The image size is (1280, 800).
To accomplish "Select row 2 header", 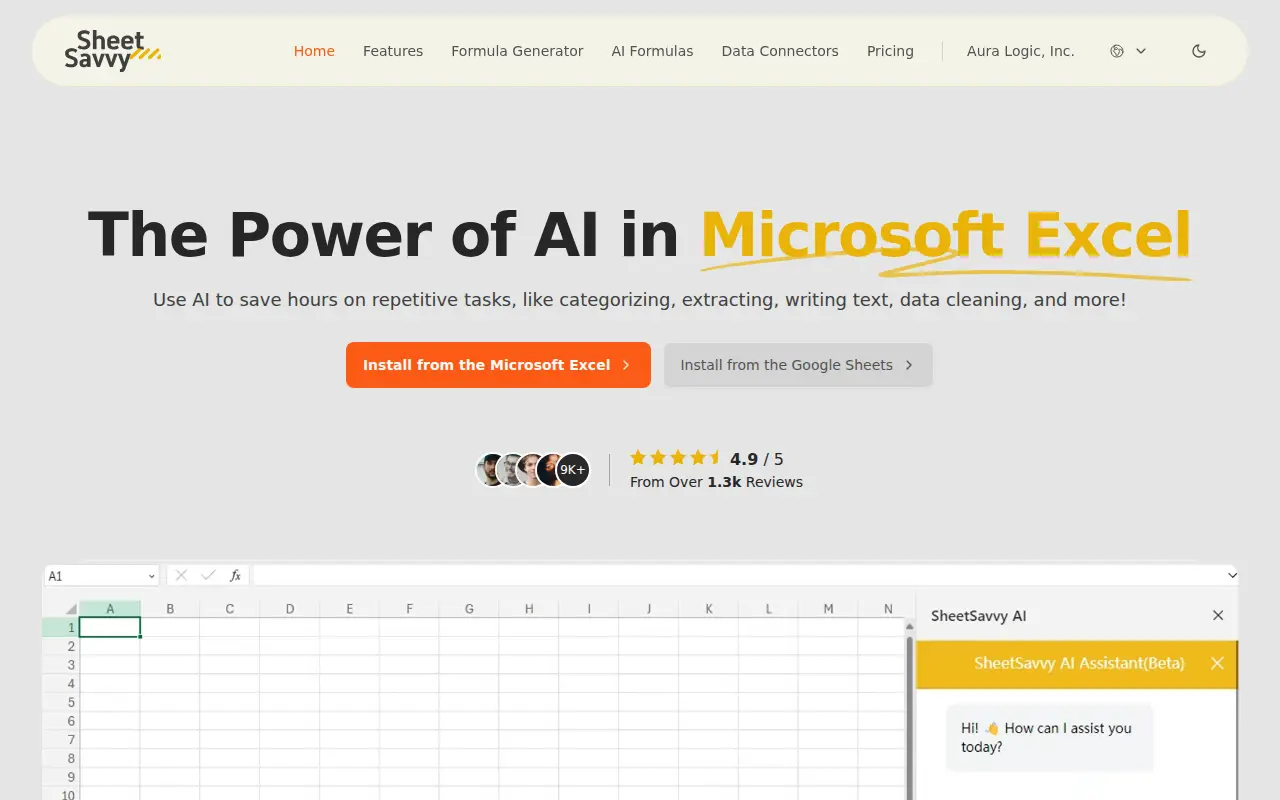I will coord(61,647).
